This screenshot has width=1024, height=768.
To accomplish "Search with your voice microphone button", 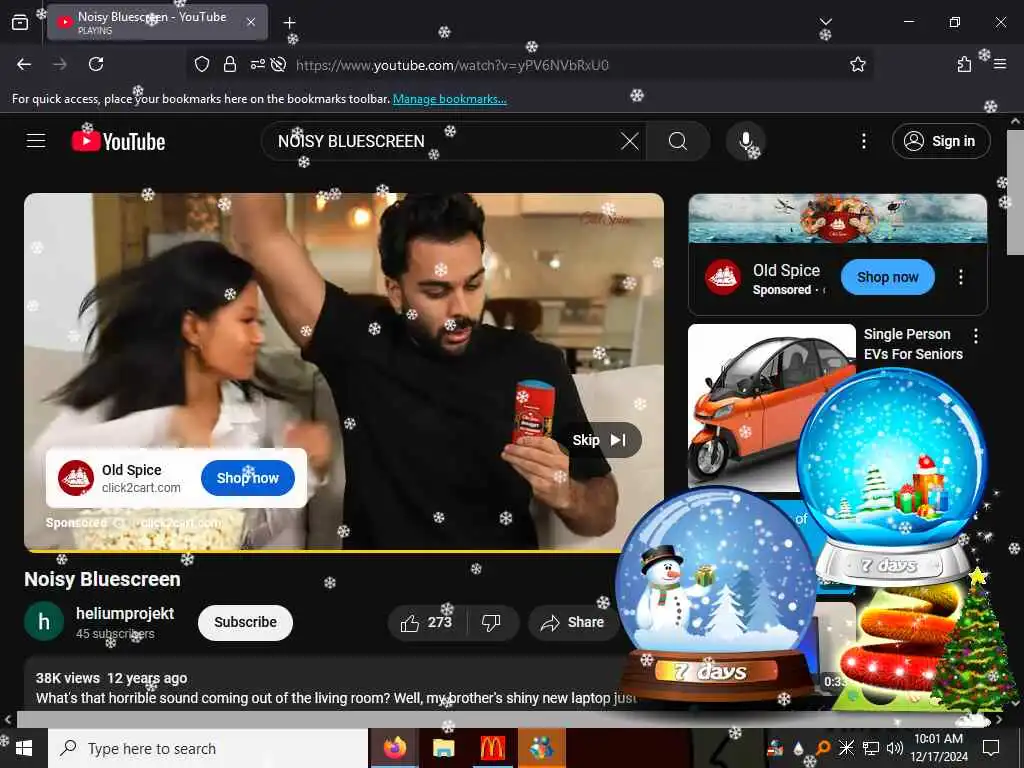I will pyautogui.click(x=745, y=141).
